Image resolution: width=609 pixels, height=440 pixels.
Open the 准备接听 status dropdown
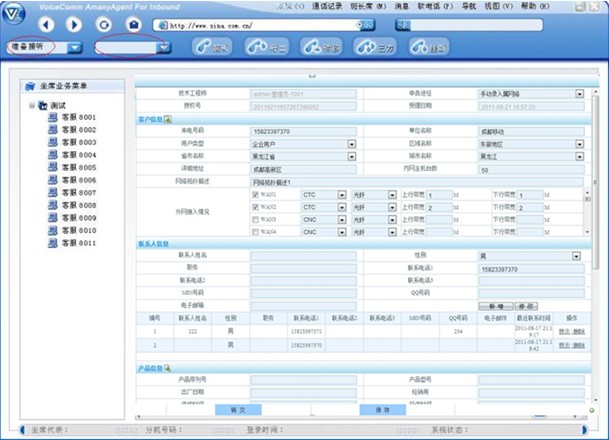[78, 47]
